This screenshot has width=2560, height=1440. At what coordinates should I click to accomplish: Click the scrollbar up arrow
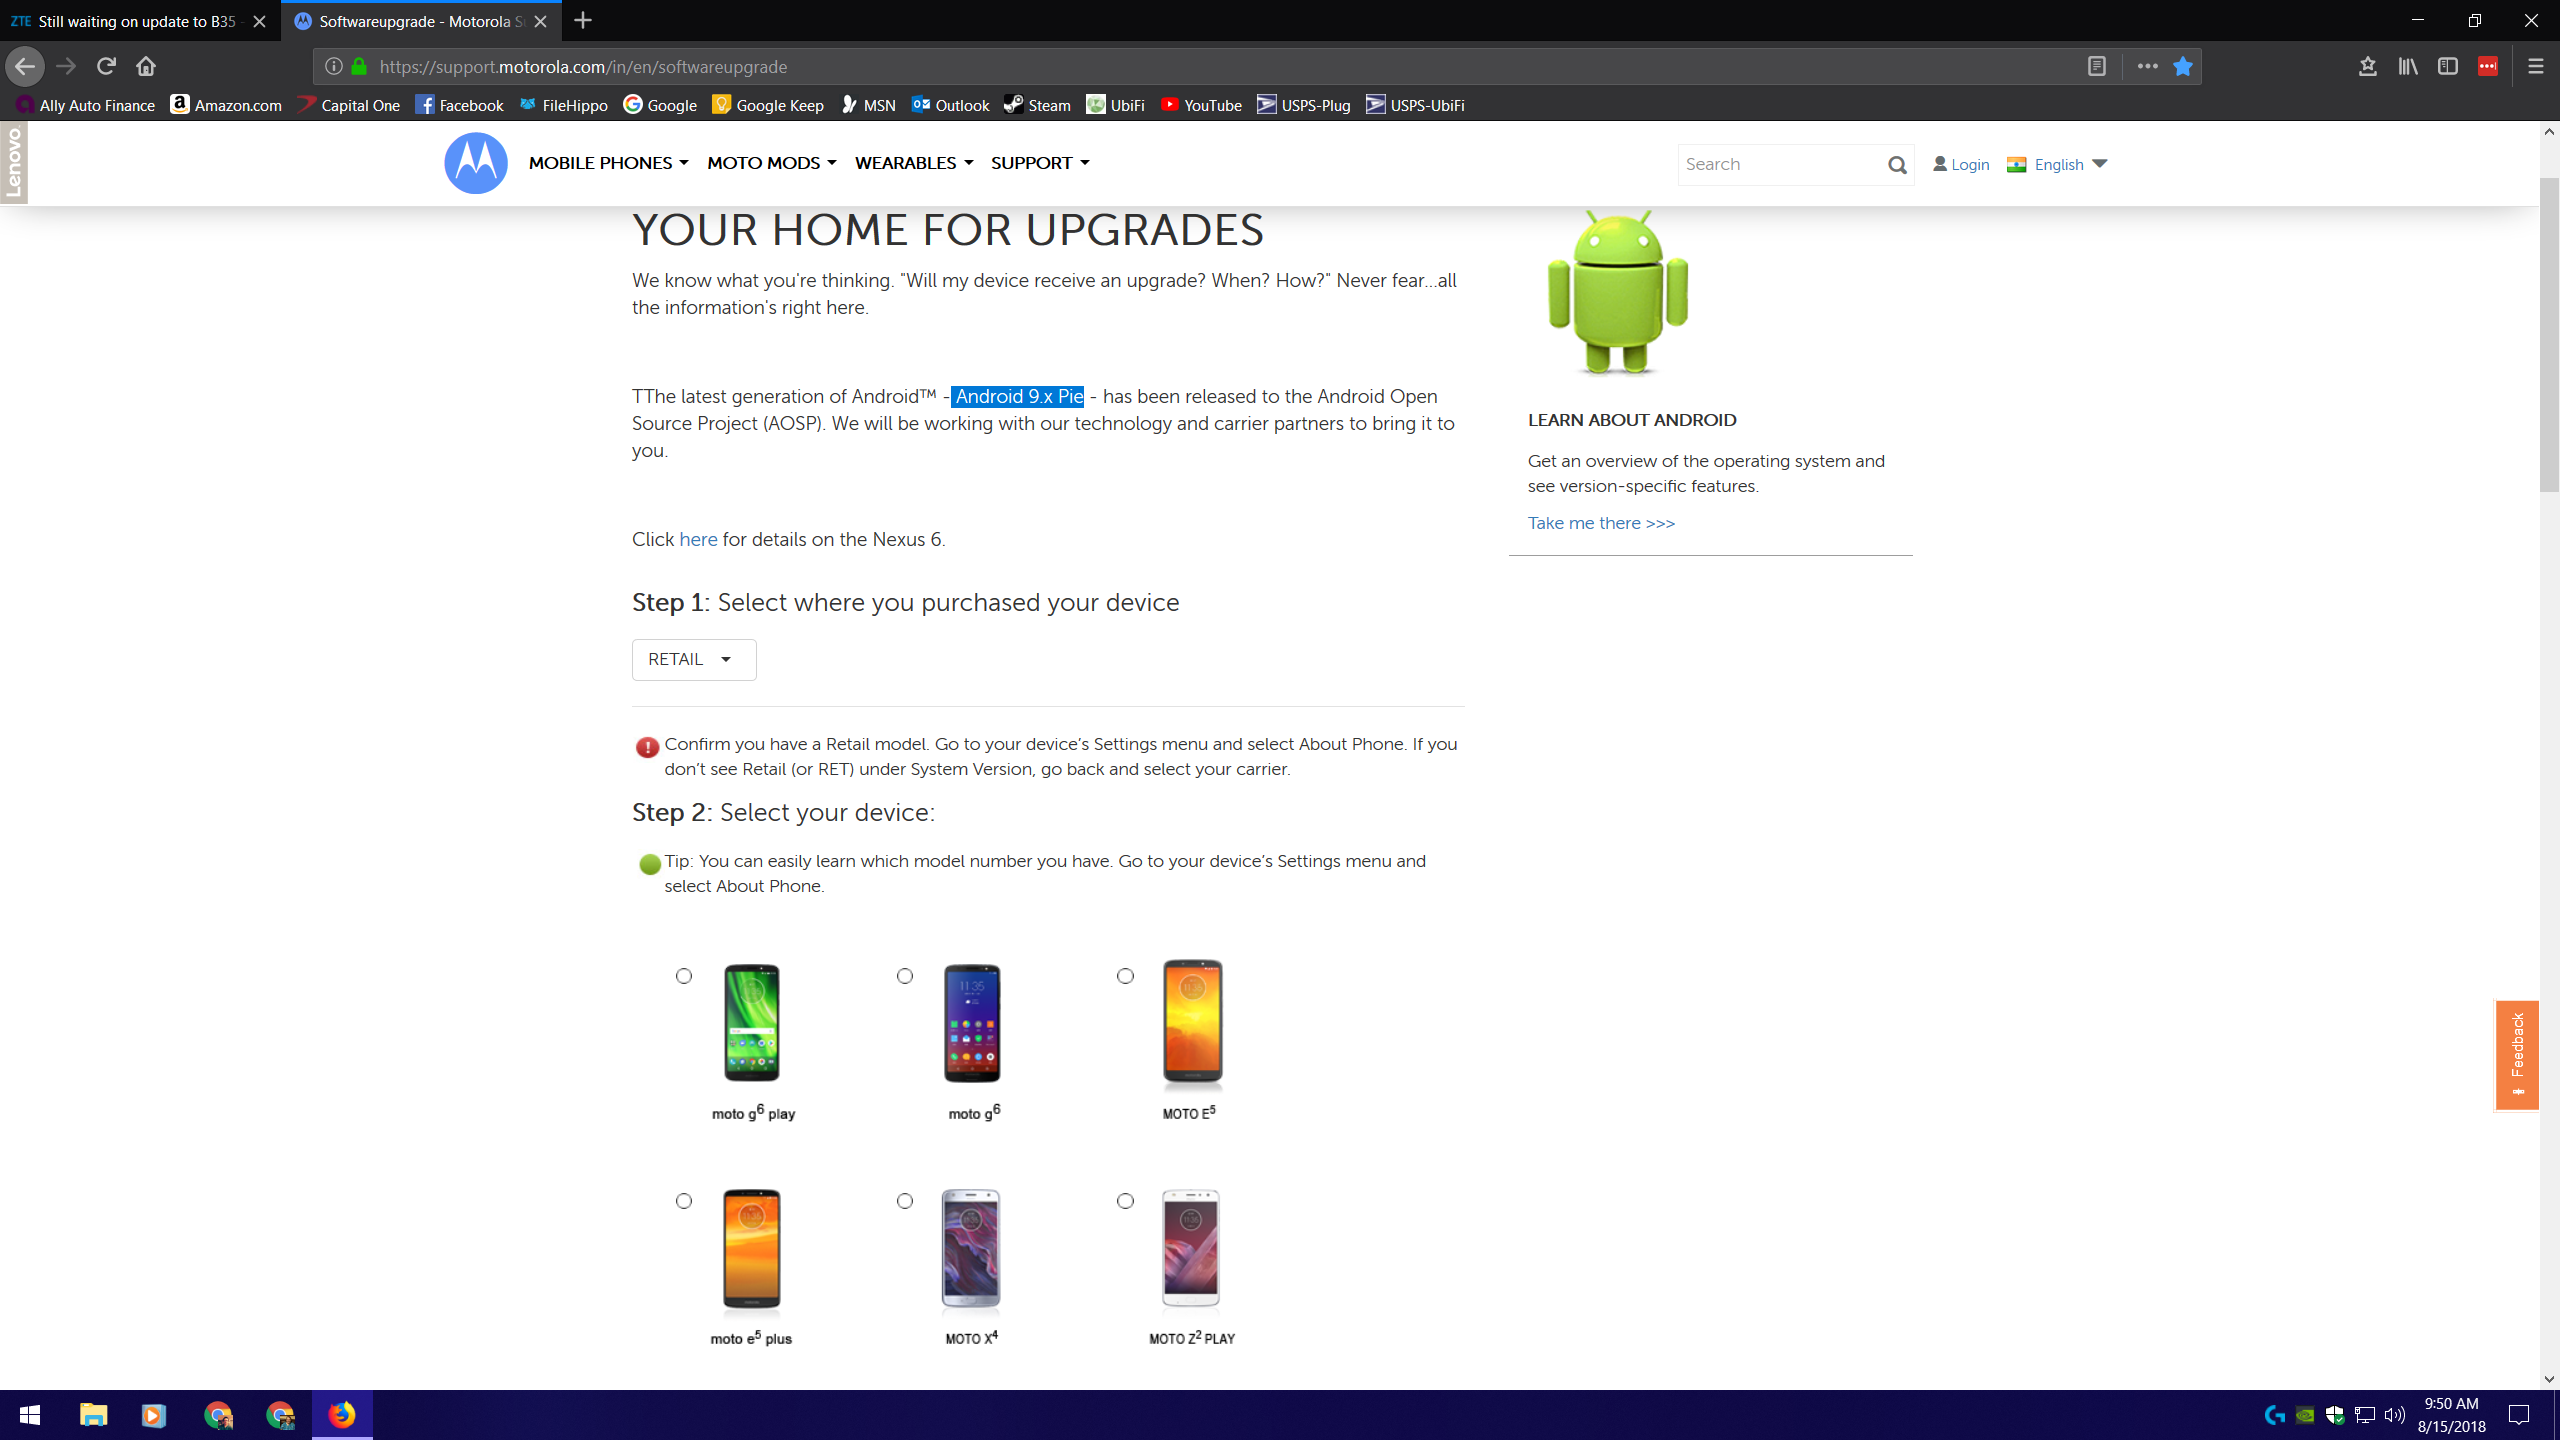2549,131
